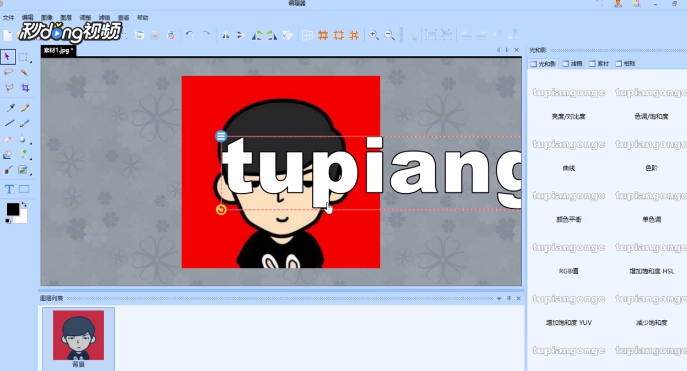Apply the 曲线 effect

569,168
